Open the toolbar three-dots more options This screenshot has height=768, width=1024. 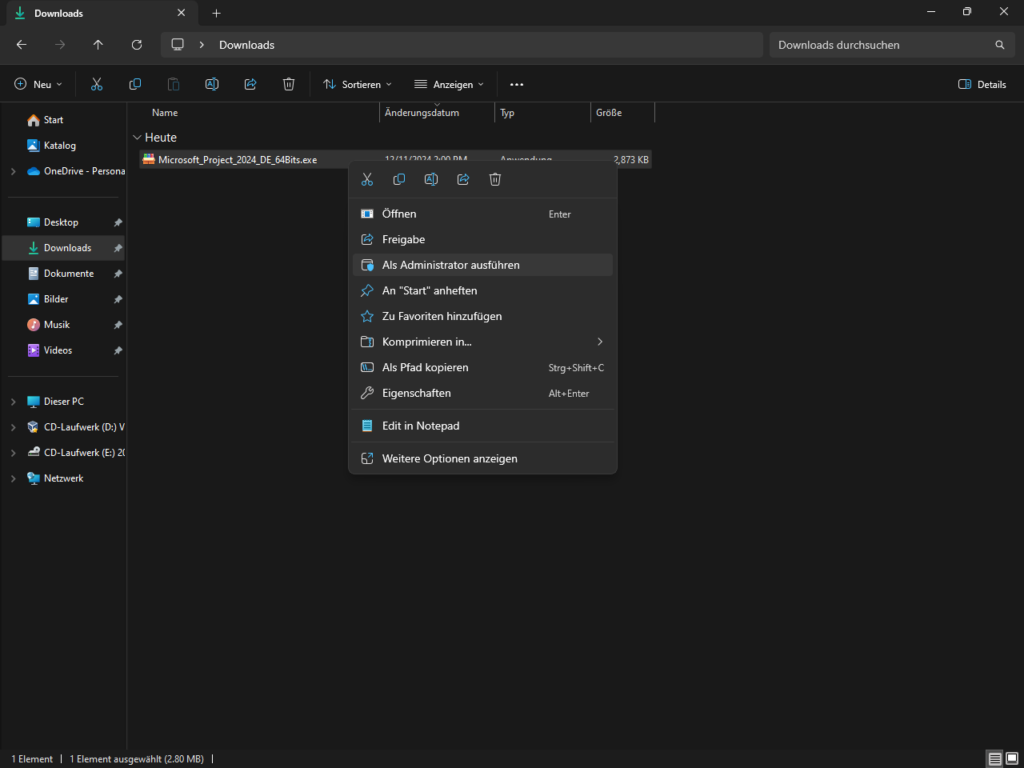(517, 85)
